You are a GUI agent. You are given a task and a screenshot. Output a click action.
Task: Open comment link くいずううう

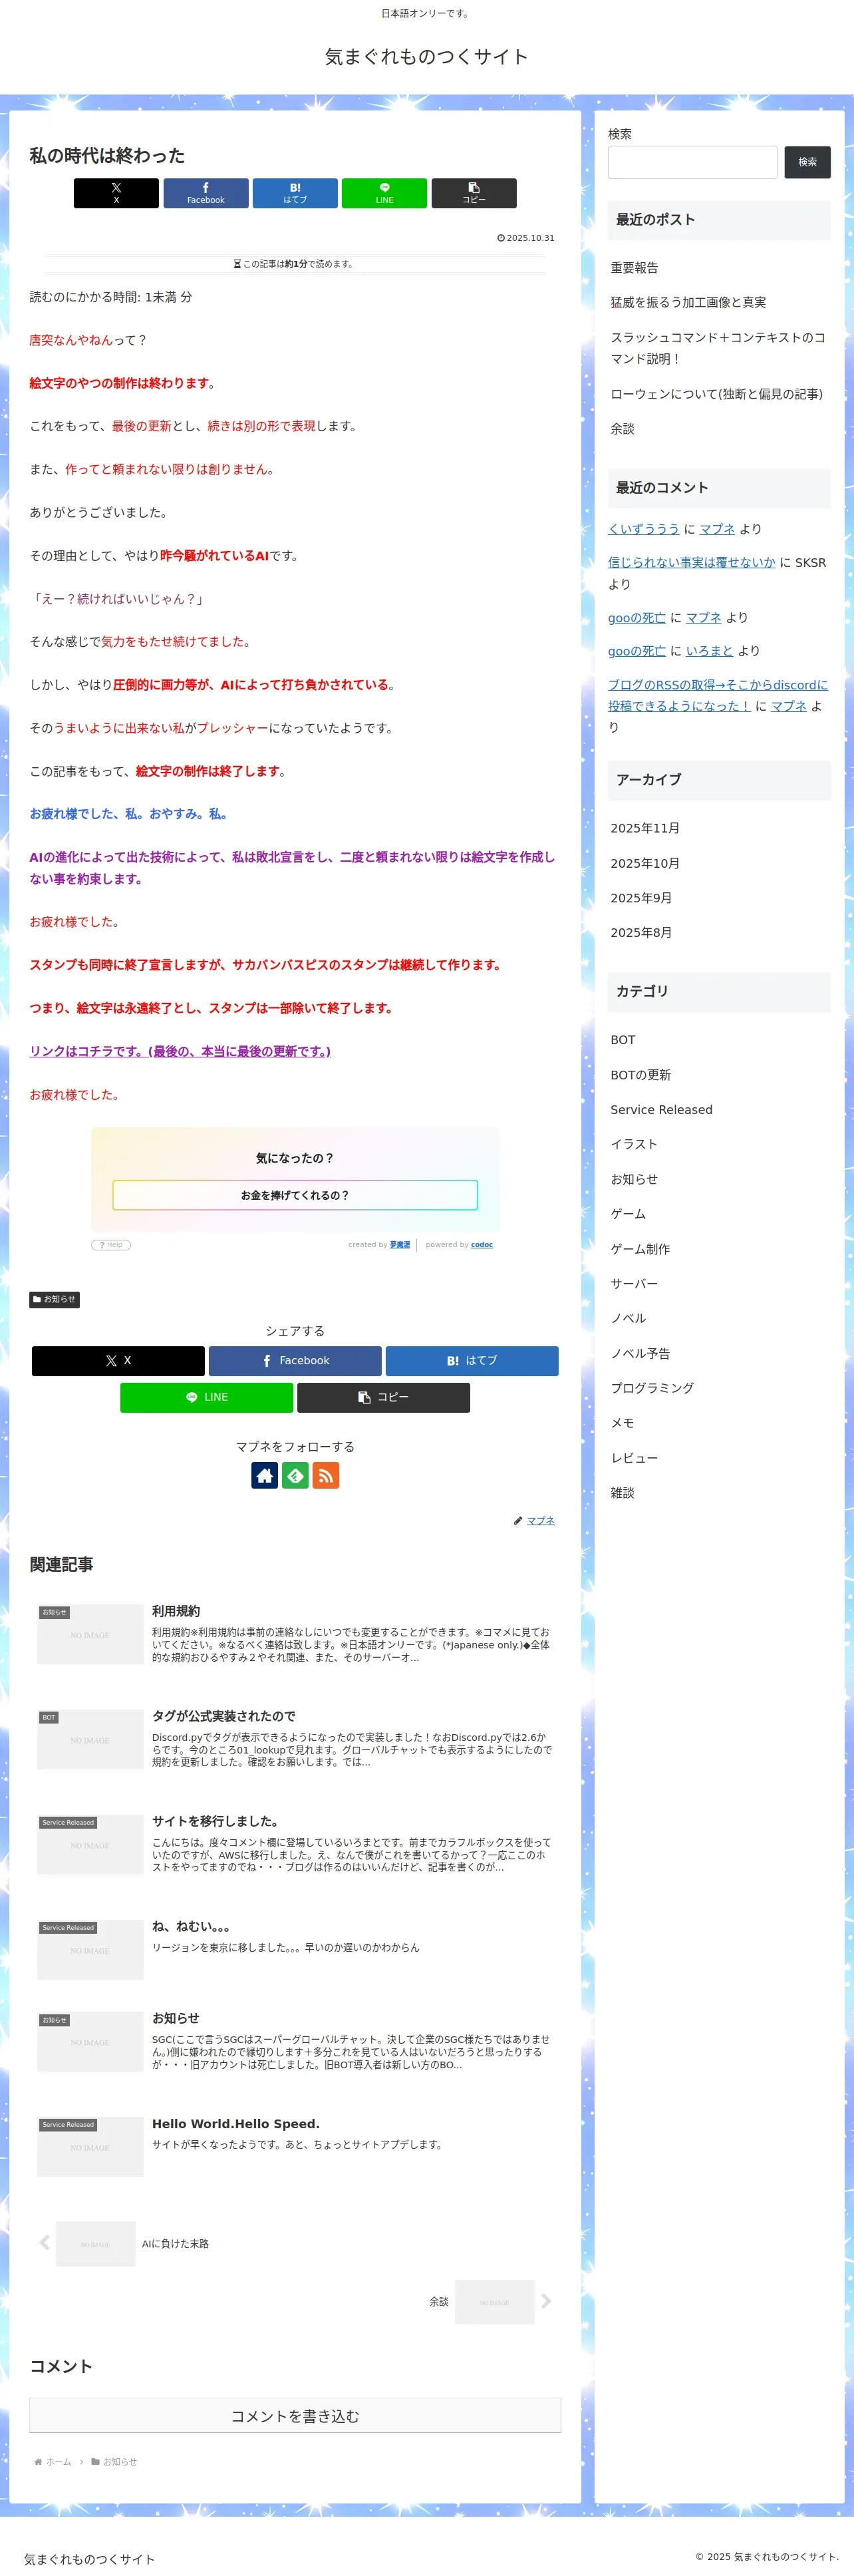coord(643,529)
